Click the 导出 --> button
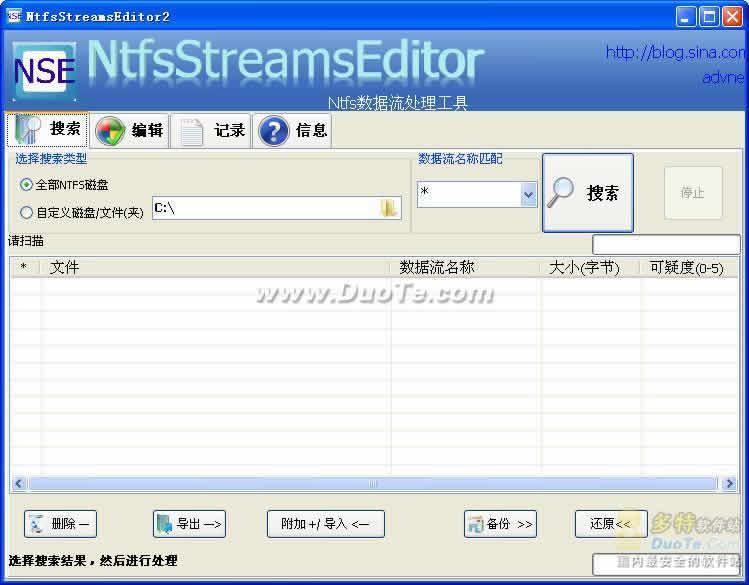This screenshot has height=585, width=749. tap(189, 524)
